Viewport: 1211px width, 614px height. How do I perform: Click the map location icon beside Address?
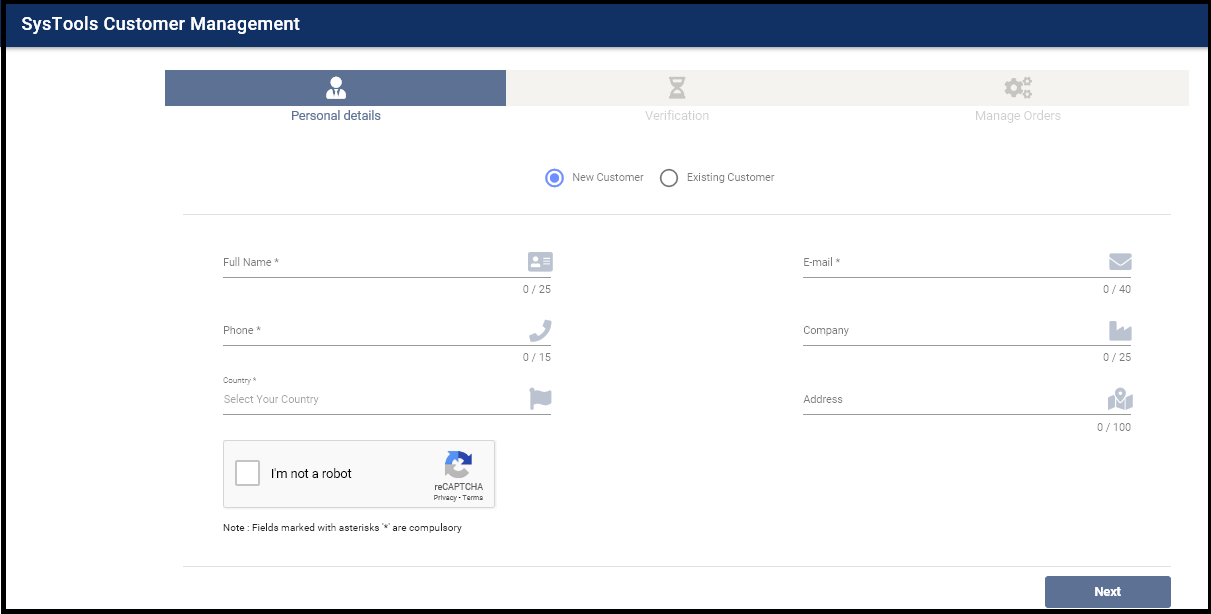coord(1120,398)
